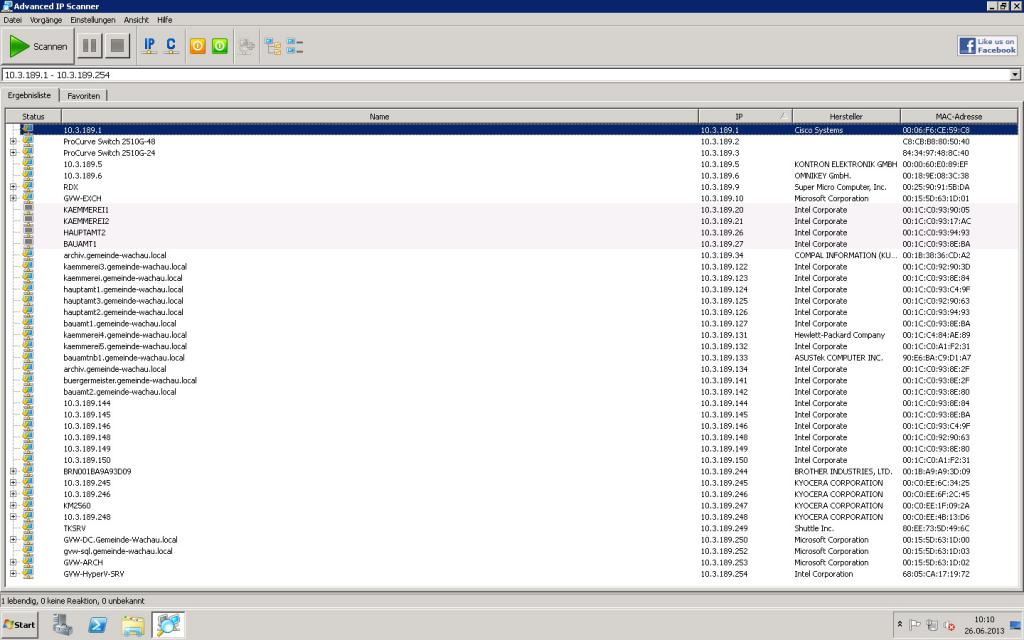Expand the GVW-EXCH row
This screenshot has width=1024, height=640.
pos(13,198)
